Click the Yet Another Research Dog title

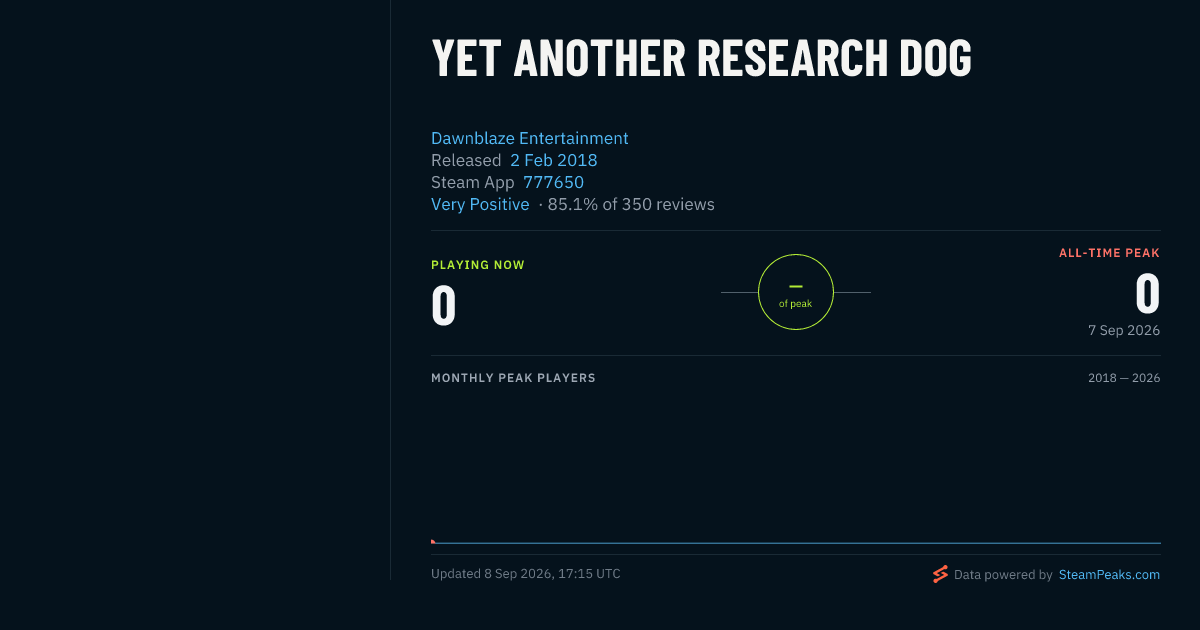point(701,58)
